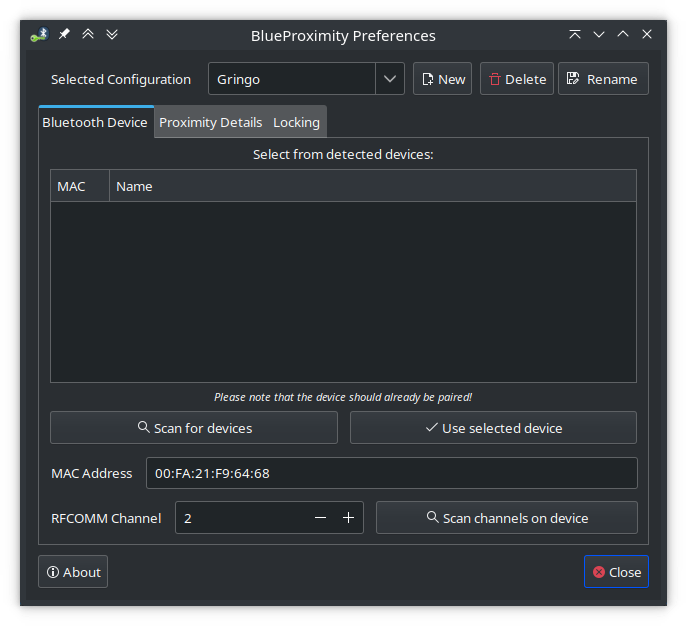
Task: Click Use selected device button
Action: click(493, 428)
